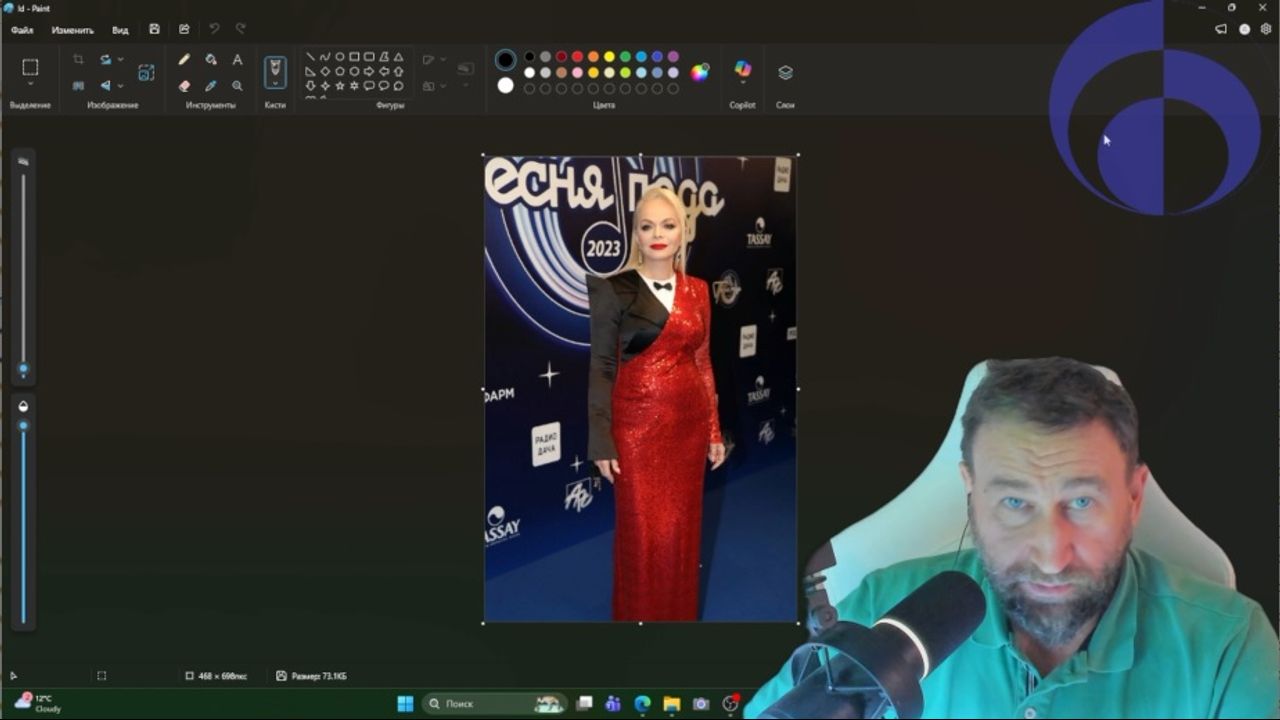Open the Copilot dropdown menu
1280x720 pixels.
pyautogui.click(x=742, y=84)
